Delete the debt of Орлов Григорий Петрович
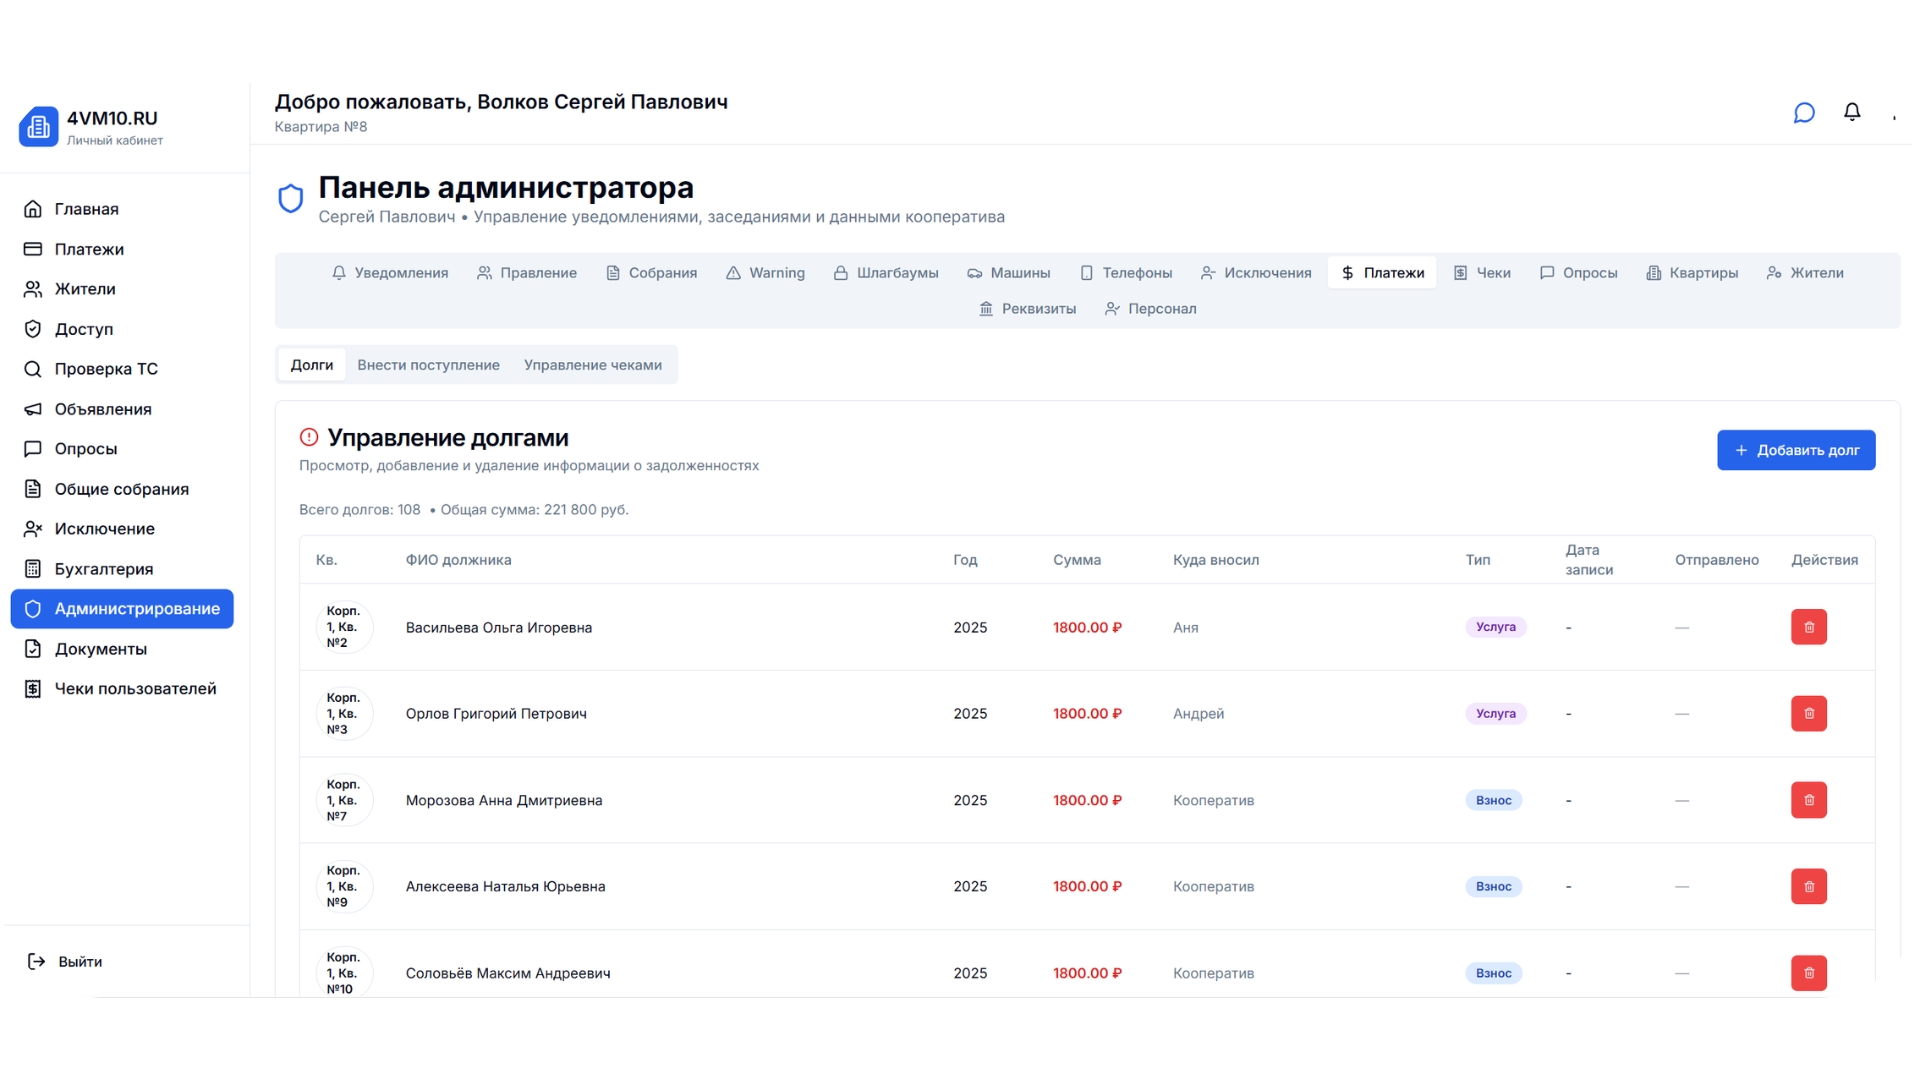This screenshot has height=1080, width=1920. tap(1808, 713)
